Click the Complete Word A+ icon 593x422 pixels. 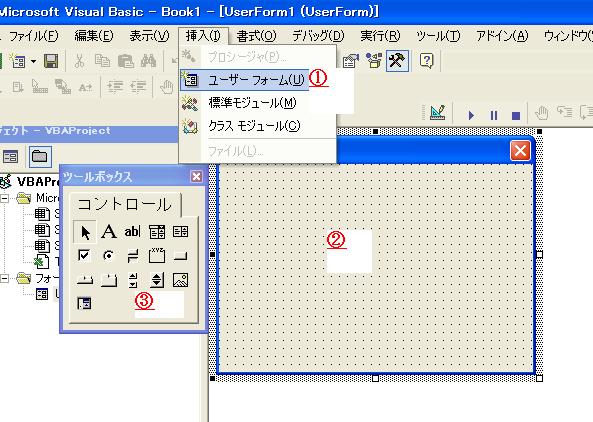[x=85, y=87]
